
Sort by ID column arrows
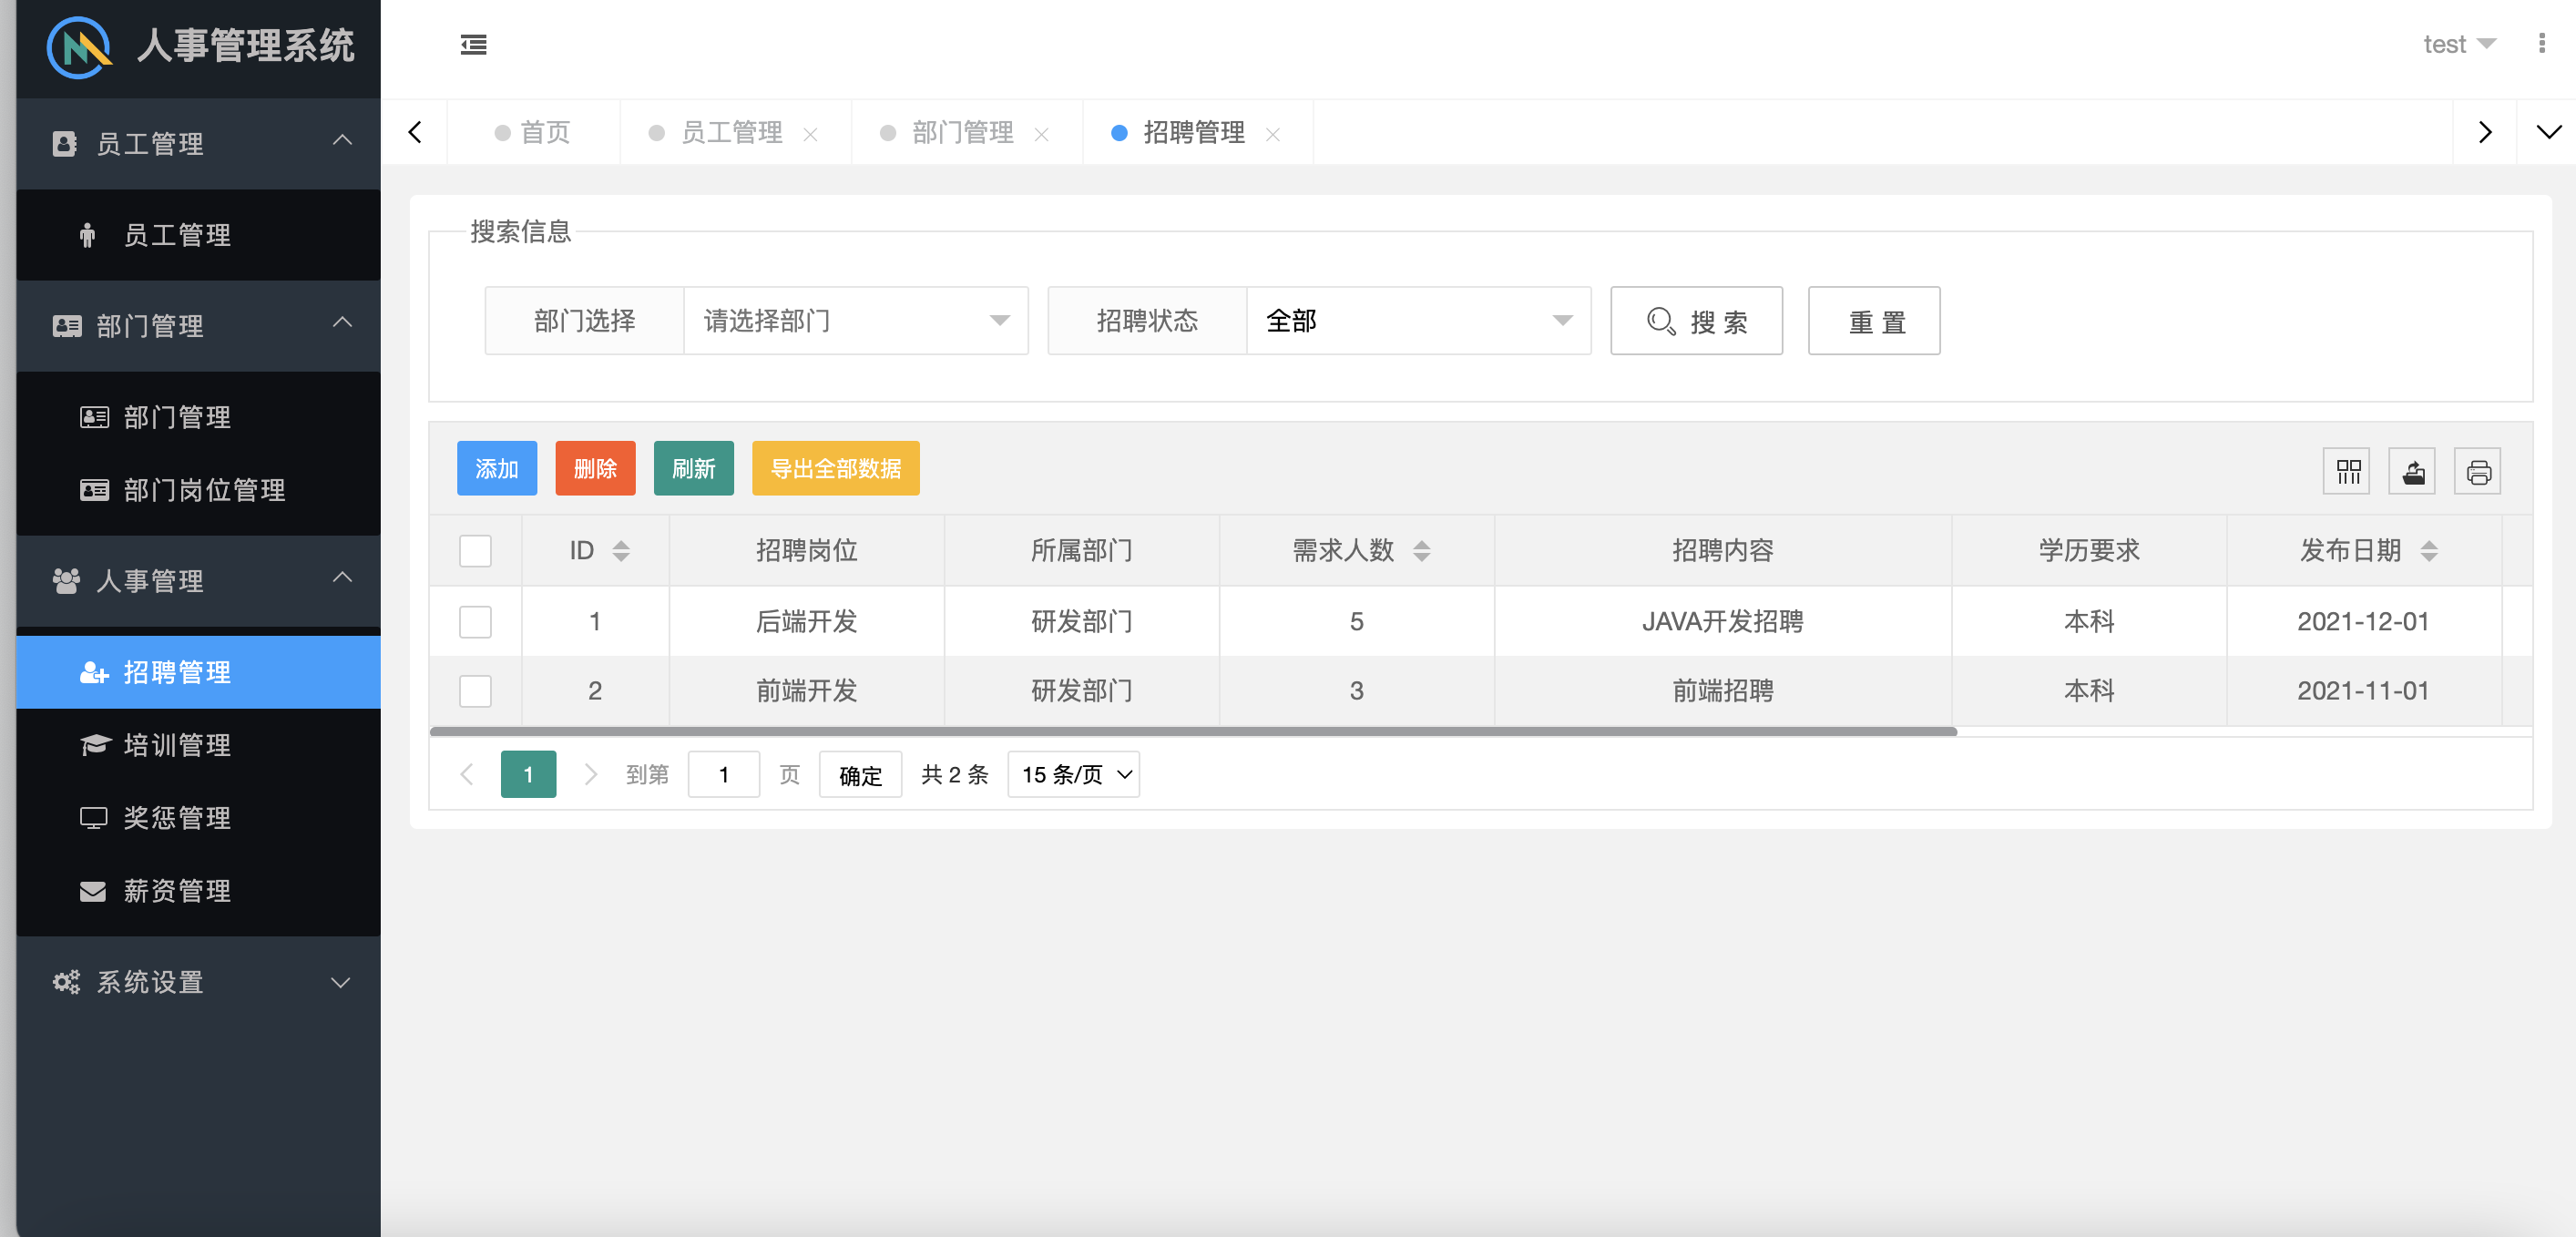coord(621,551)
